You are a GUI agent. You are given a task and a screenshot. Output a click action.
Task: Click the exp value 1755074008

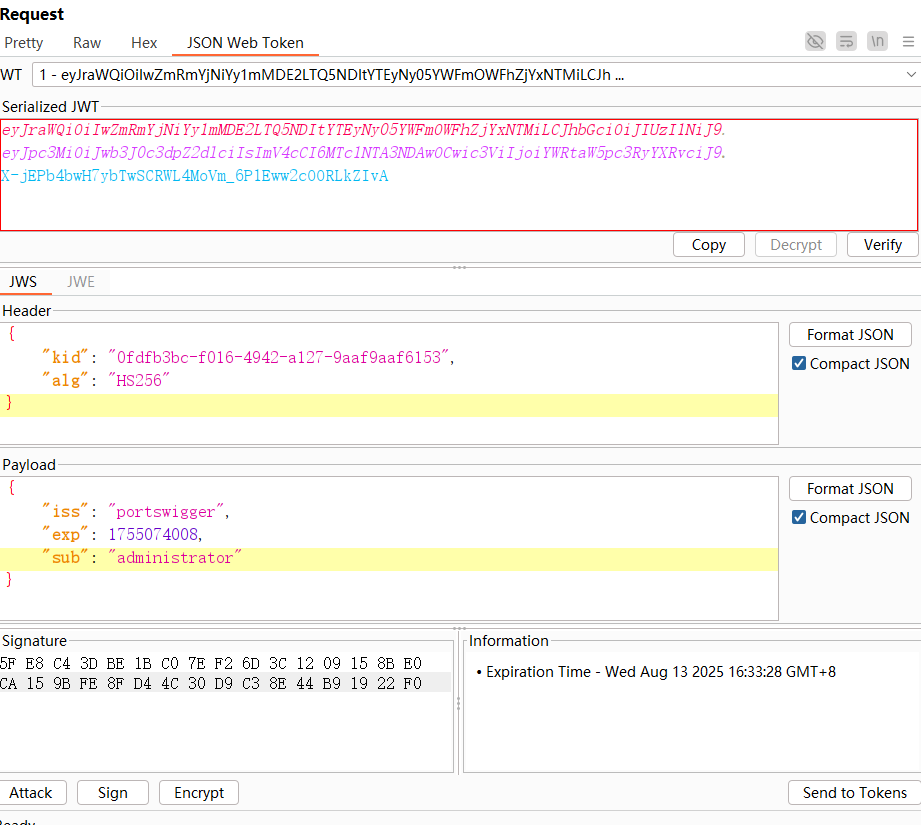pyautogui.click(x=153, y=534)
